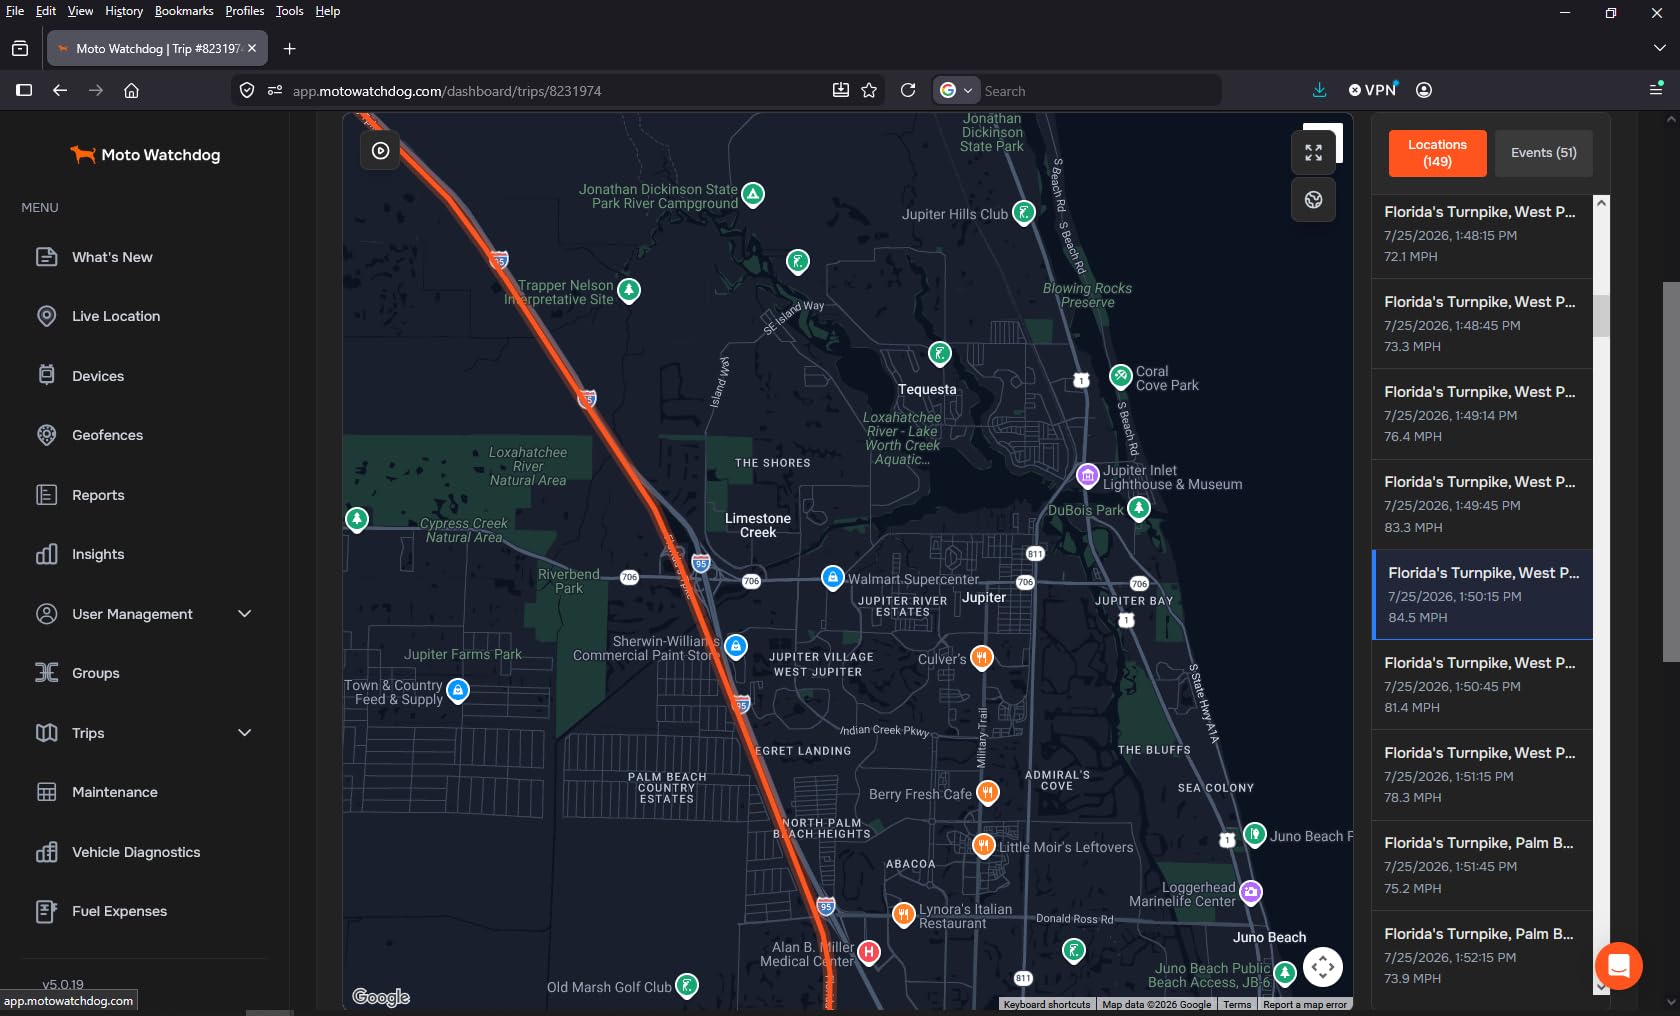Image resolution: width=1680 pixels, height=1016 pixels.
Task: Select the Events (51) tab
Action: (1543, 153)
